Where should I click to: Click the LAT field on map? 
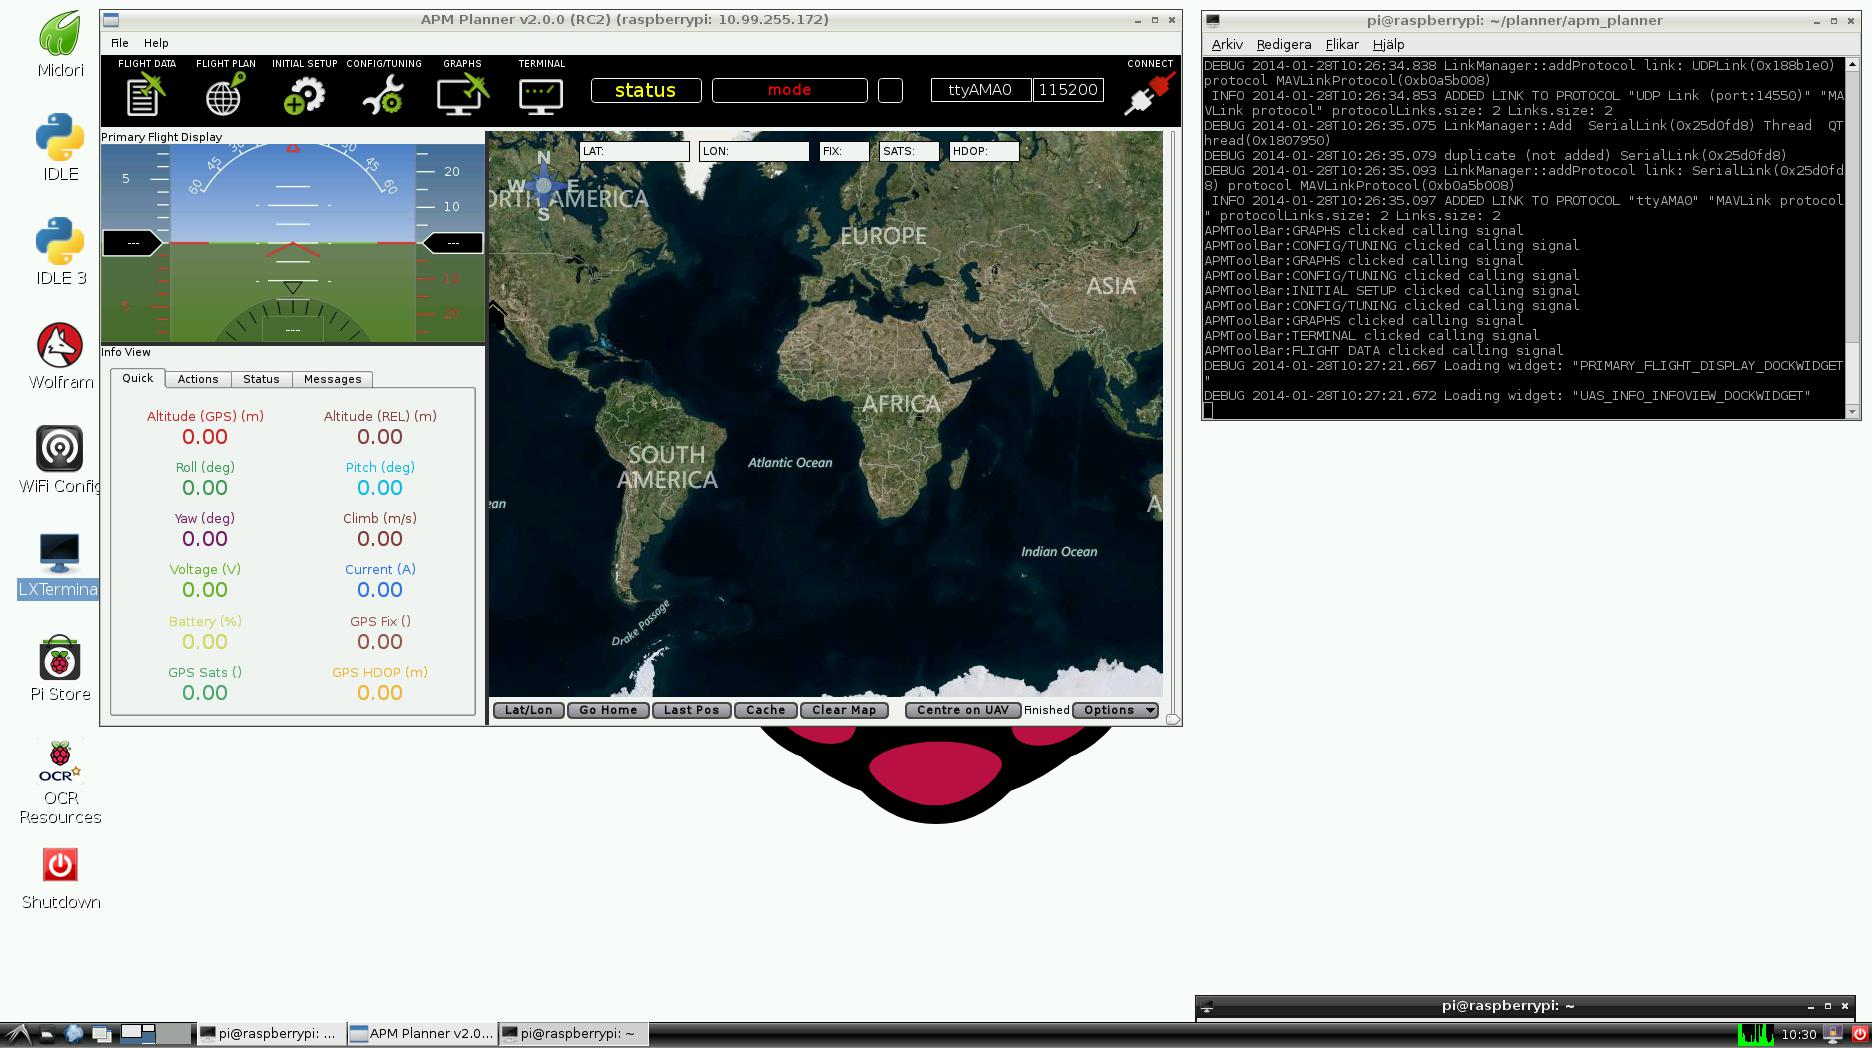(634, 151)
